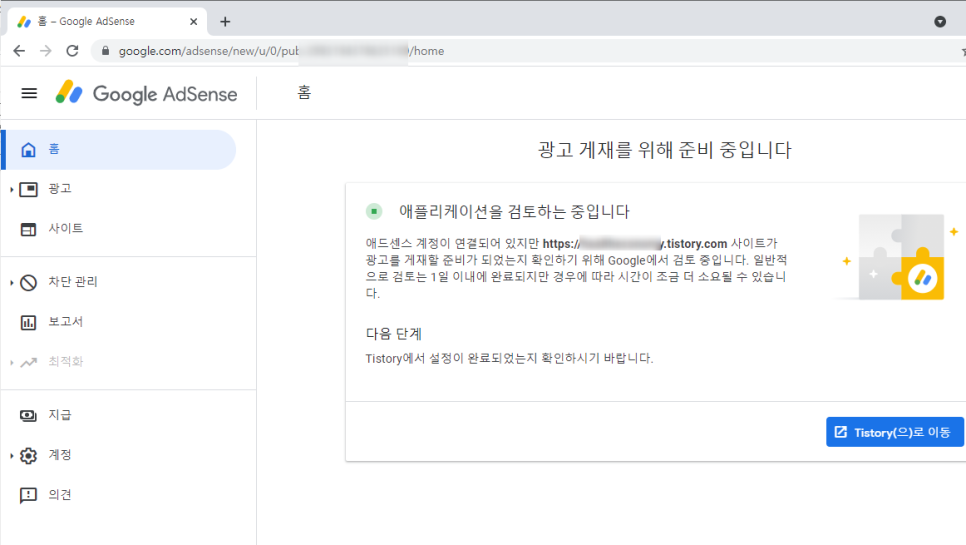
Task: Expand the 최적화 menu arrow
Action: (12, 363)
